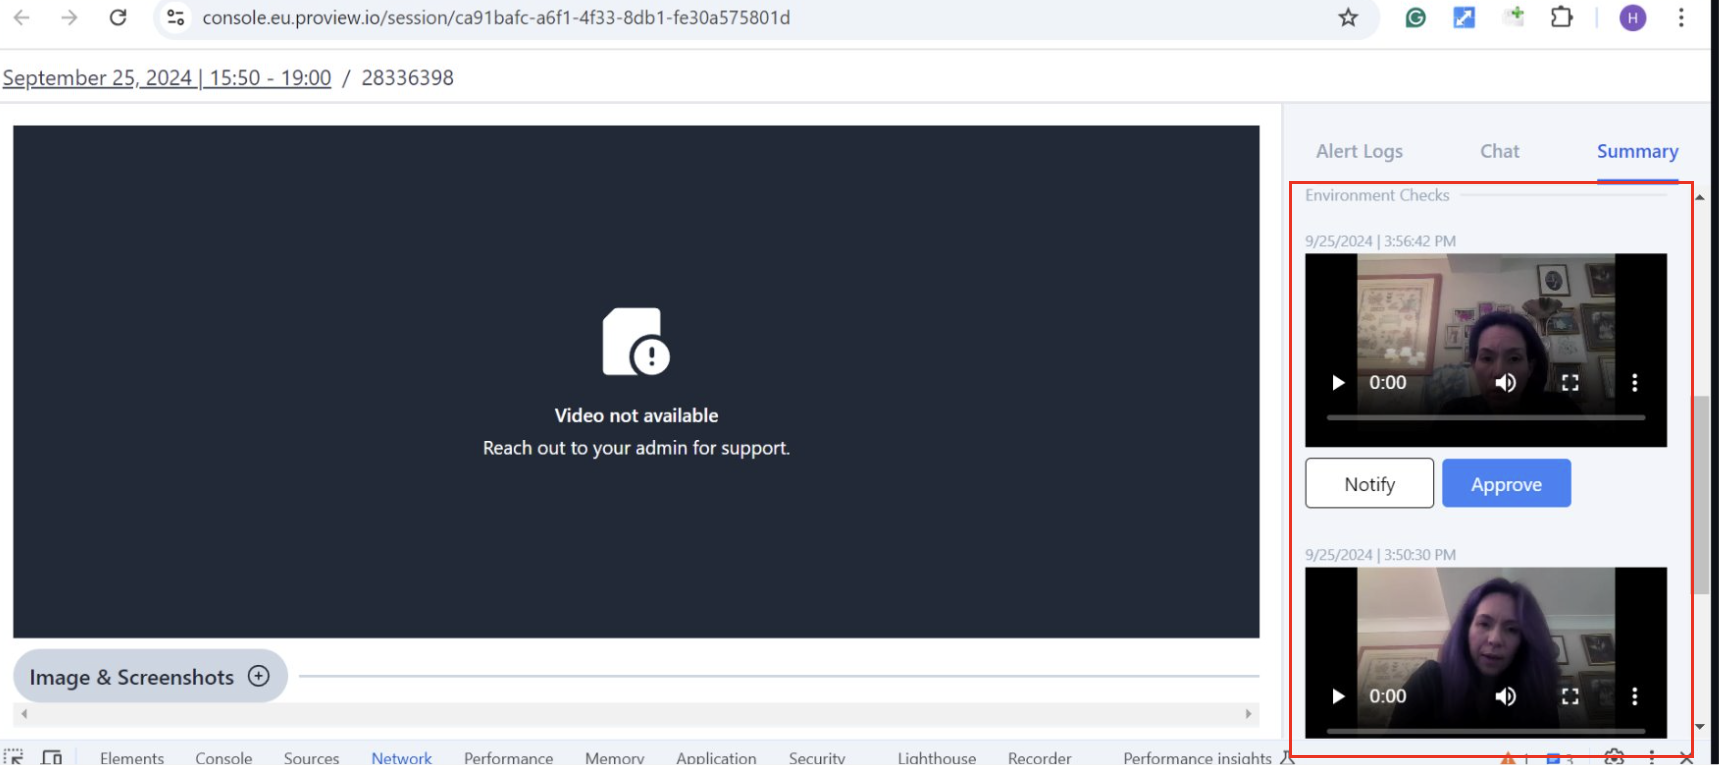
Task: Go forward with the browser forward arrow
Action: tap(69, 17)
